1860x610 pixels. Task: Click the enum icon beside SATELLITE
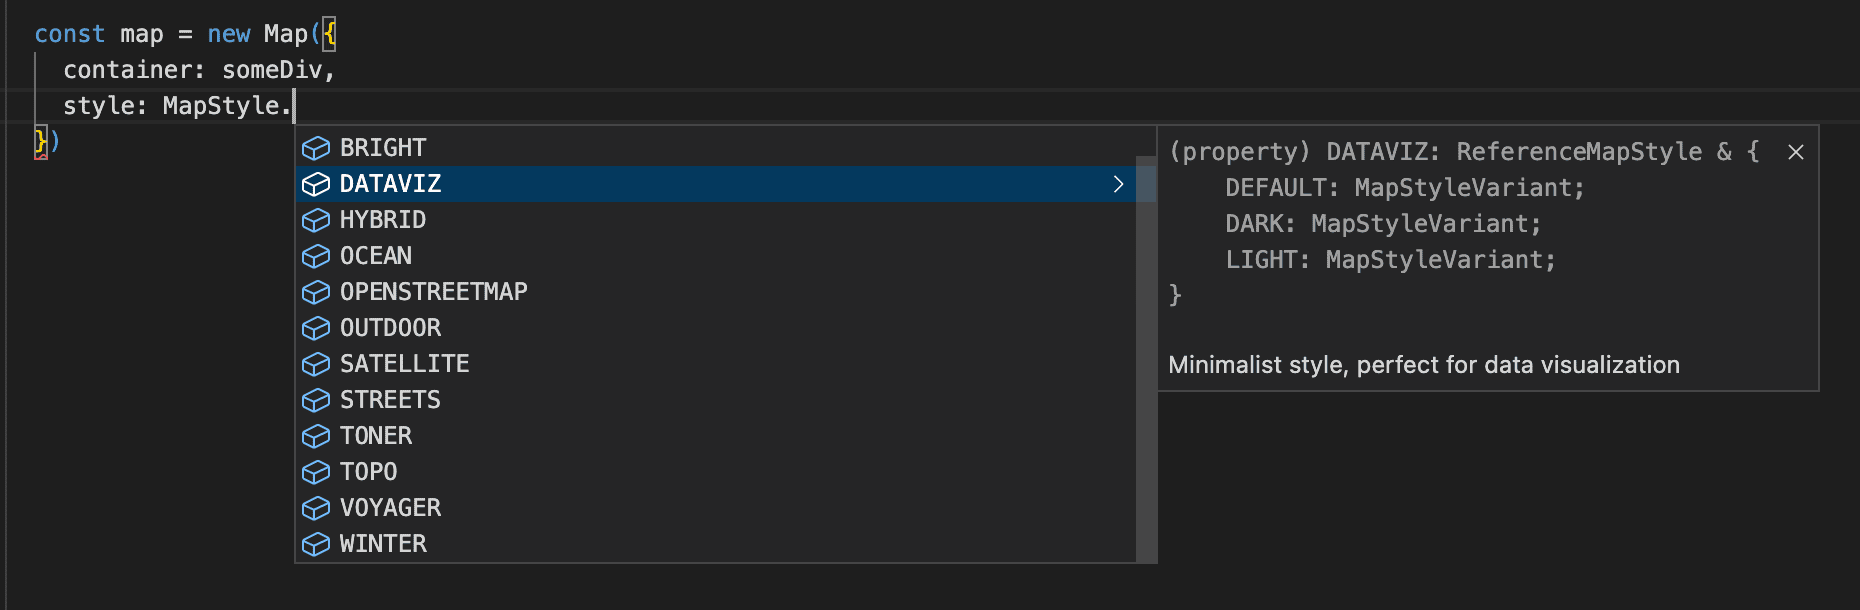[316, 364]
